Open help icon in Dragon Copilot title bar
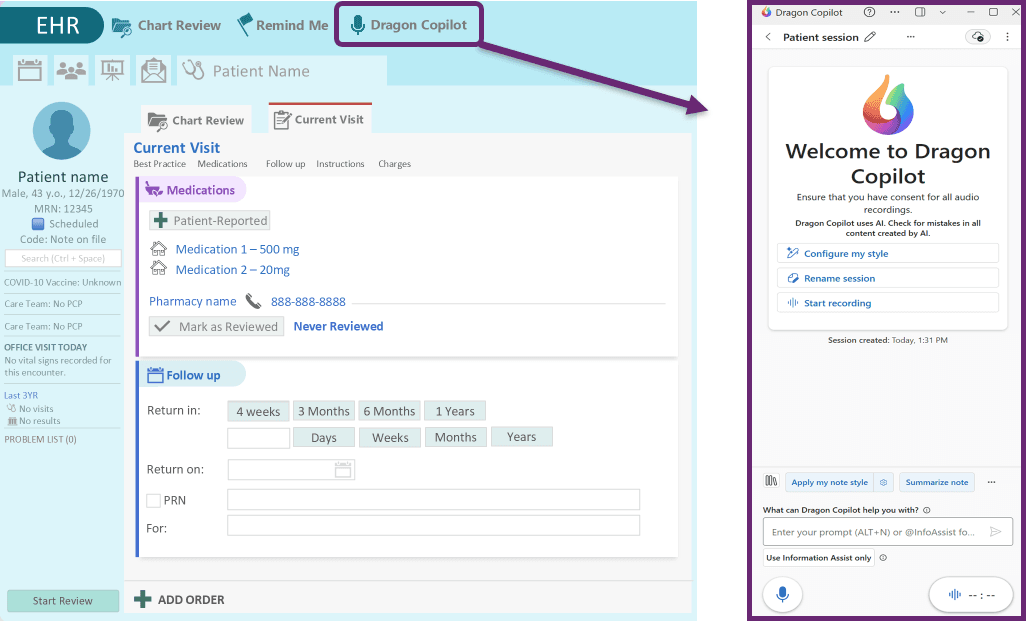 click(x=869, y=12)
